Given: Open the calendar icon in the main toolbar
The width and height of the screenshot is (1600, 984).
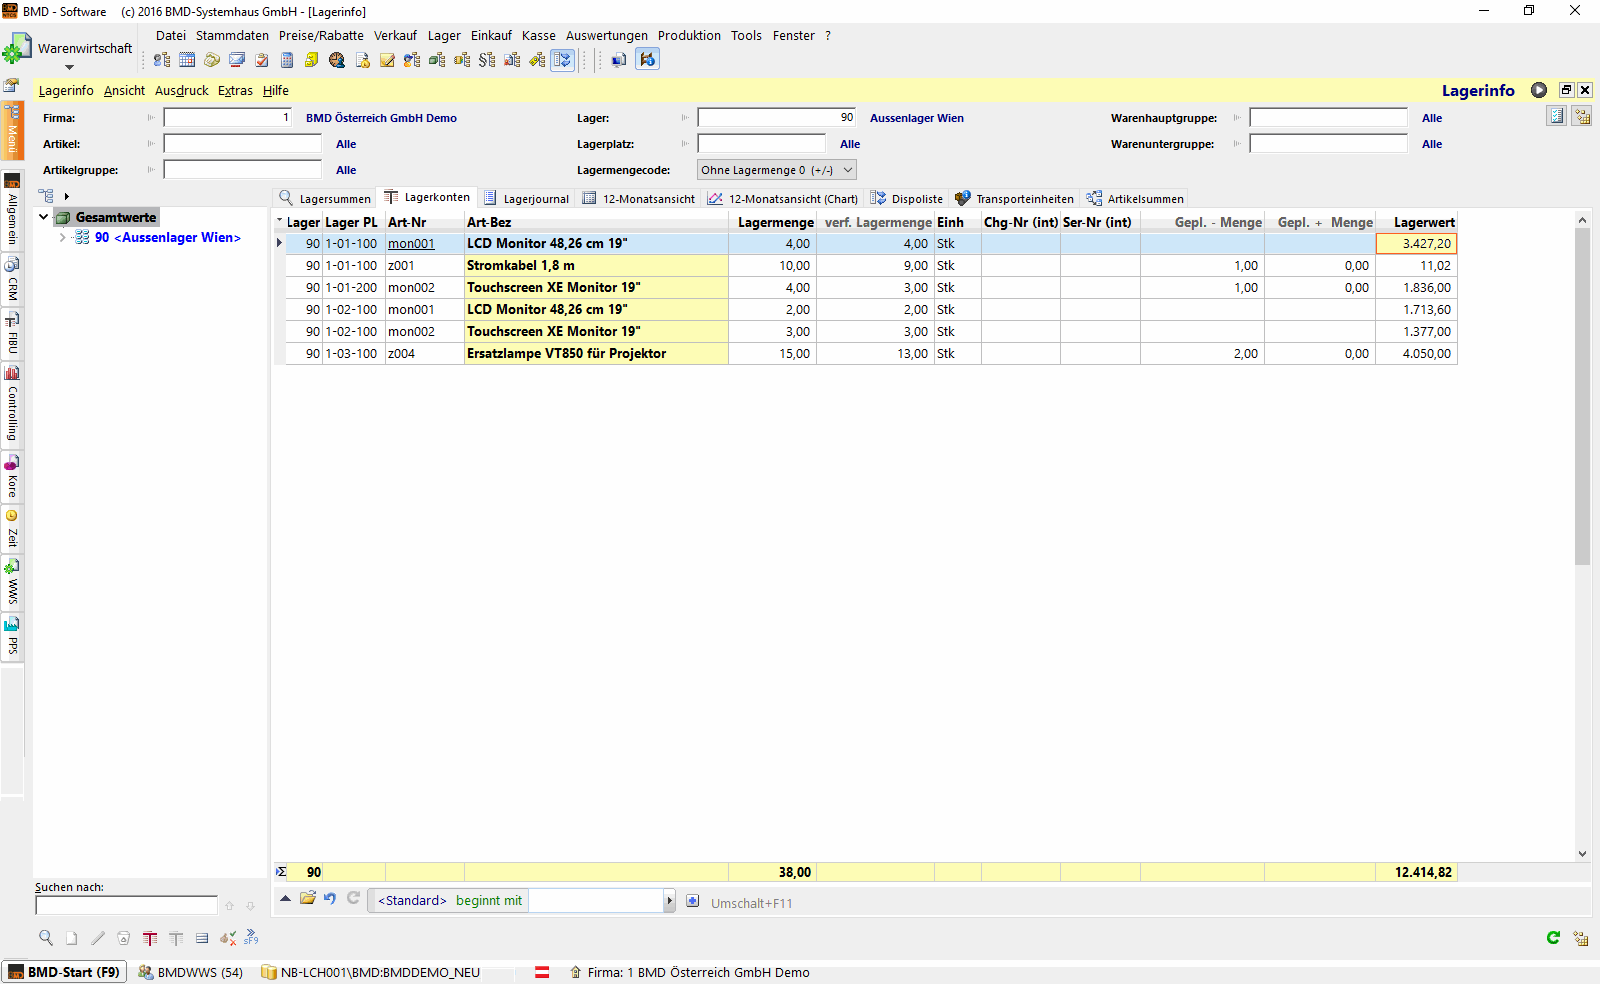Looking at the screenshot, I should pos(187,60).
